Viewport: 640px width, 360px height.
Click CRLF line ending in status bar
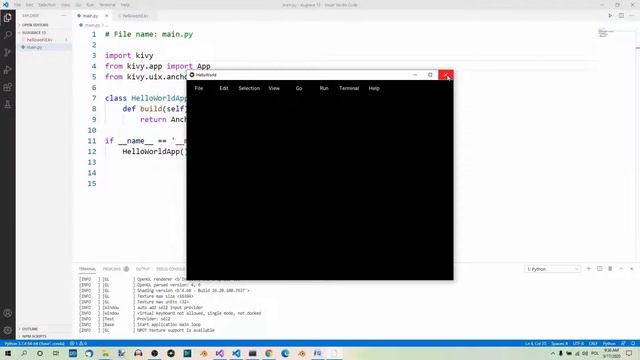pyautogui.click(x=593, y=344)
